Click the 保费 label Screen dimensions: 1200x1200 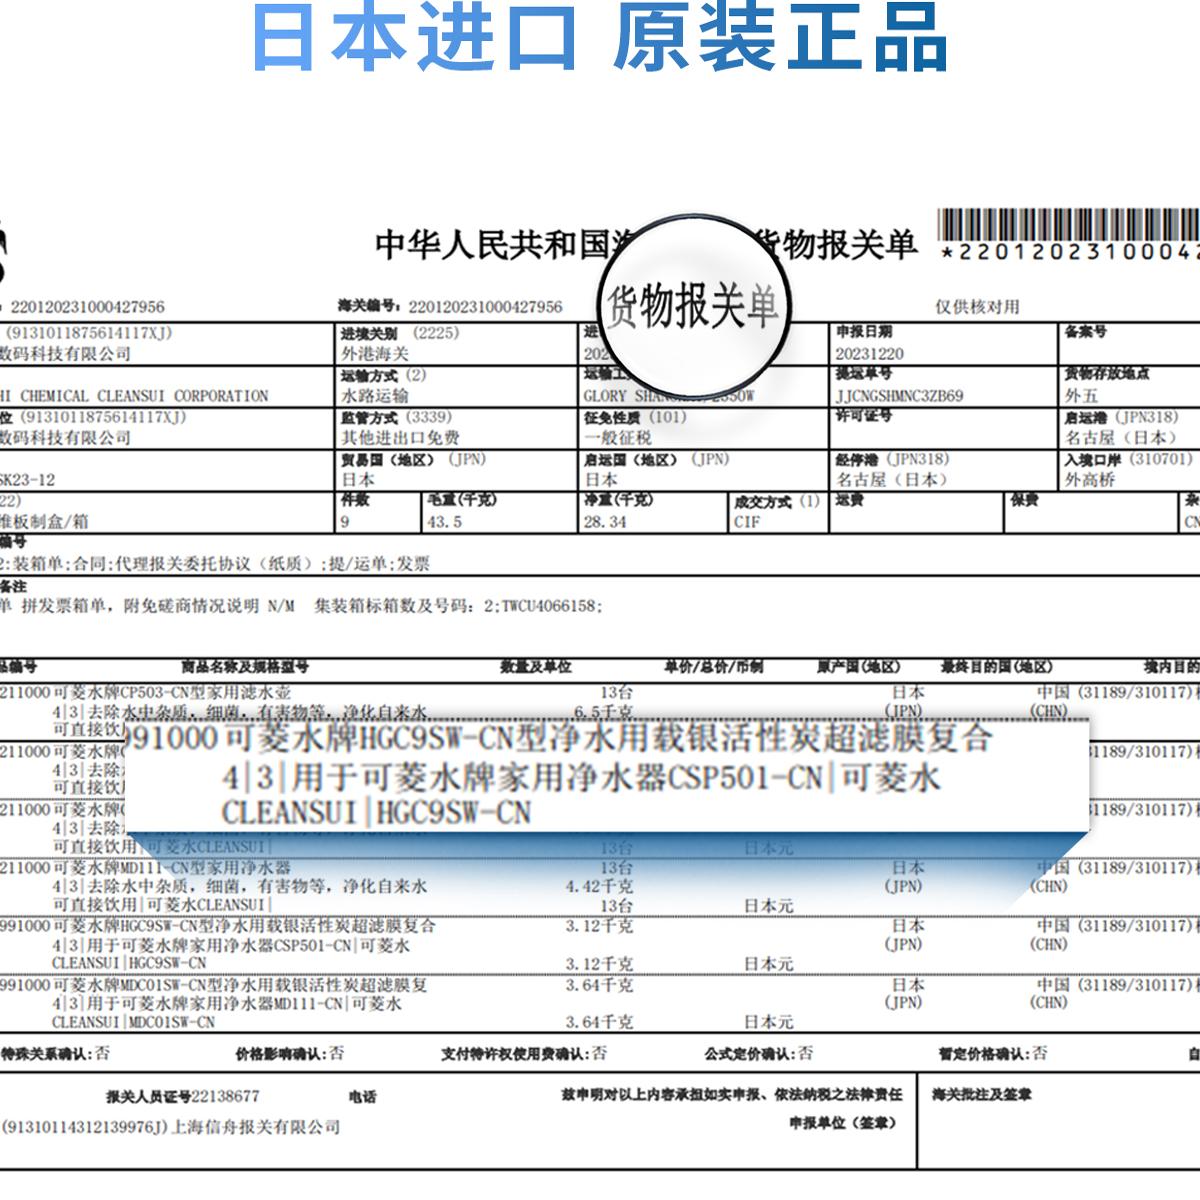pyautogui.click(x=1024, y=499)
